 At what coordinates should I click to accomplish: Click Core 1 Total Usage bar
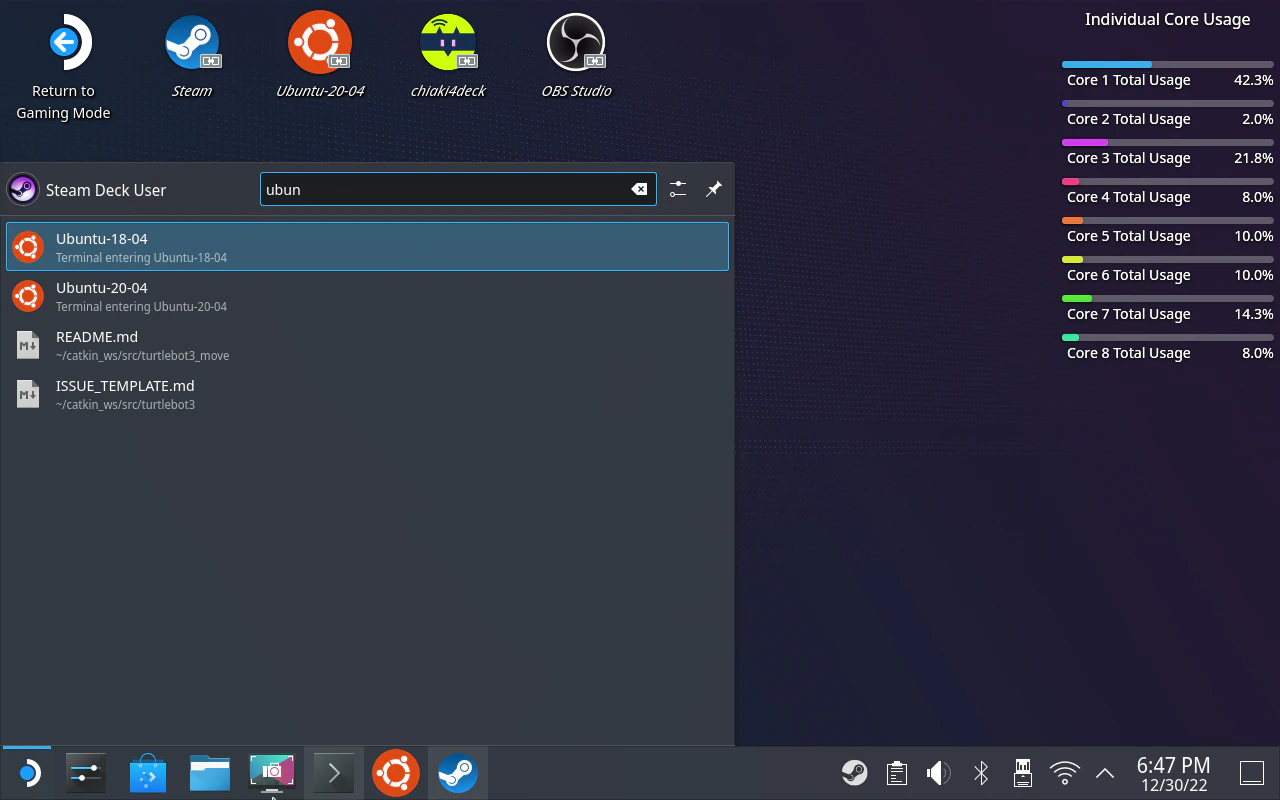1168,65
